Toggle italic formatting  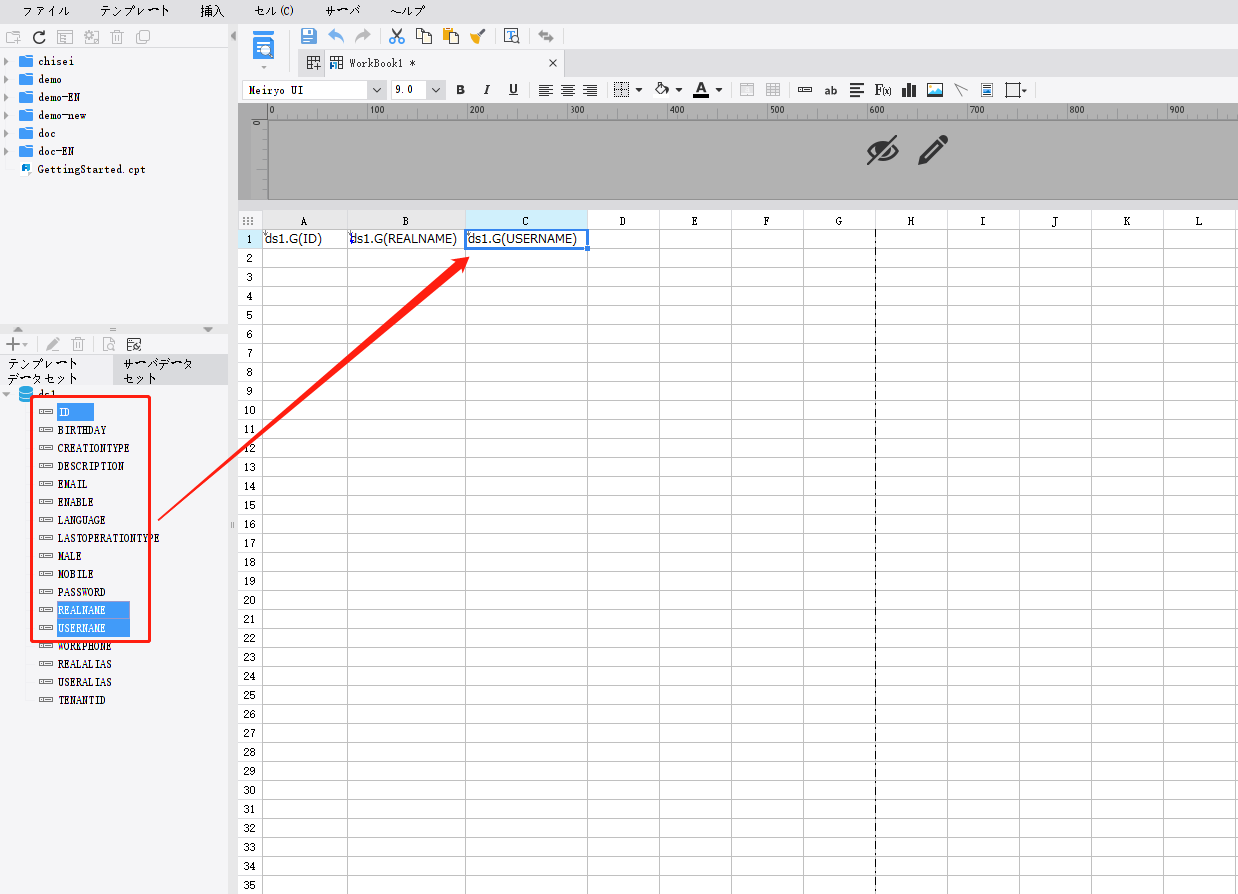[486, 90]
